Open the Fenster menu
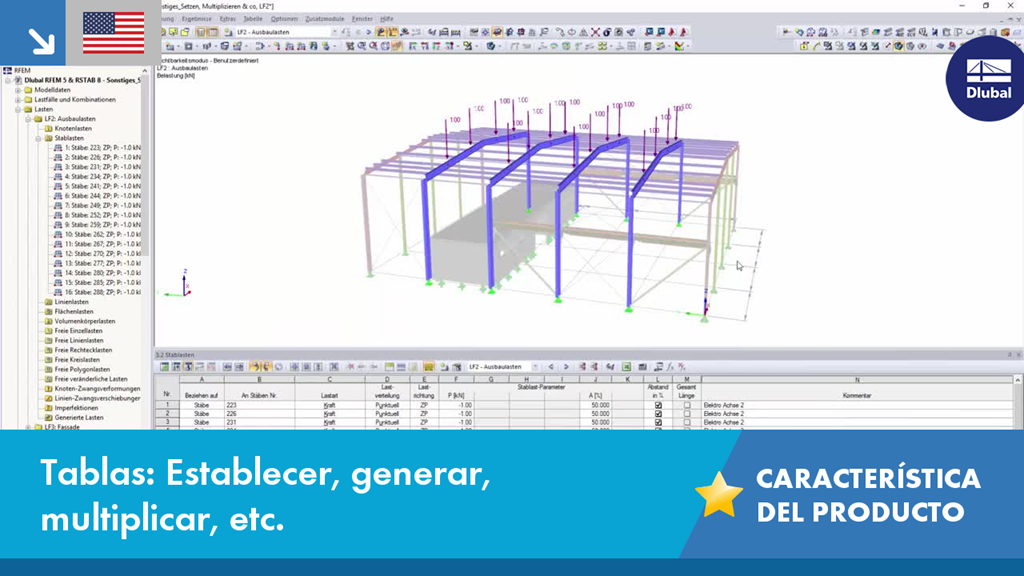The image size is (1024, 576). [x=362, y=19]
